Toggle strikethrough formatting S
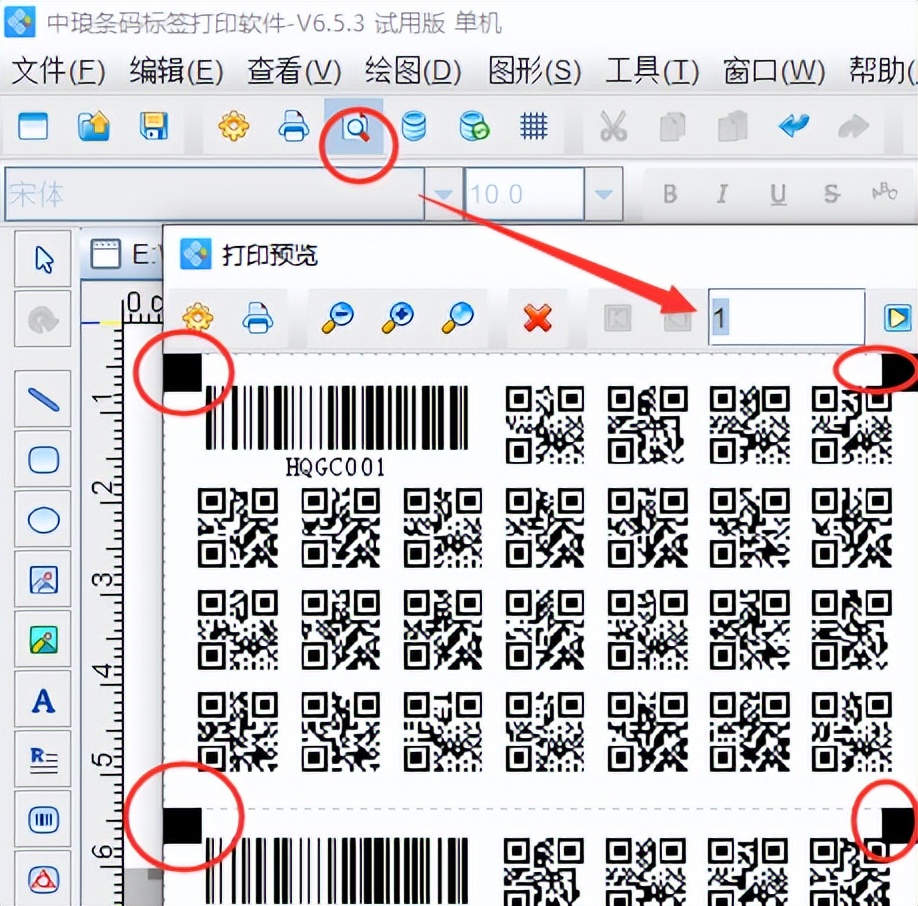Image resolution: width=918 pixels, height=906 pixels. pyautogui.click(x=831, y=194)
